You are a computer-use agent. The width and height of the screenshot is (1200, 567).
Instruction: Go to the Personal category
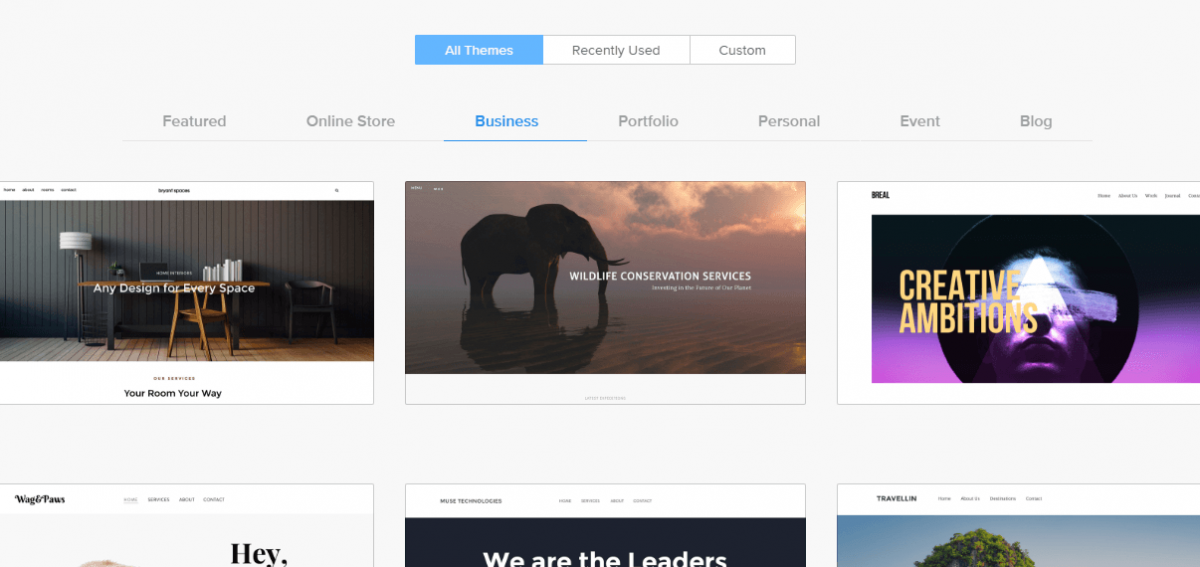click(789, 121)
